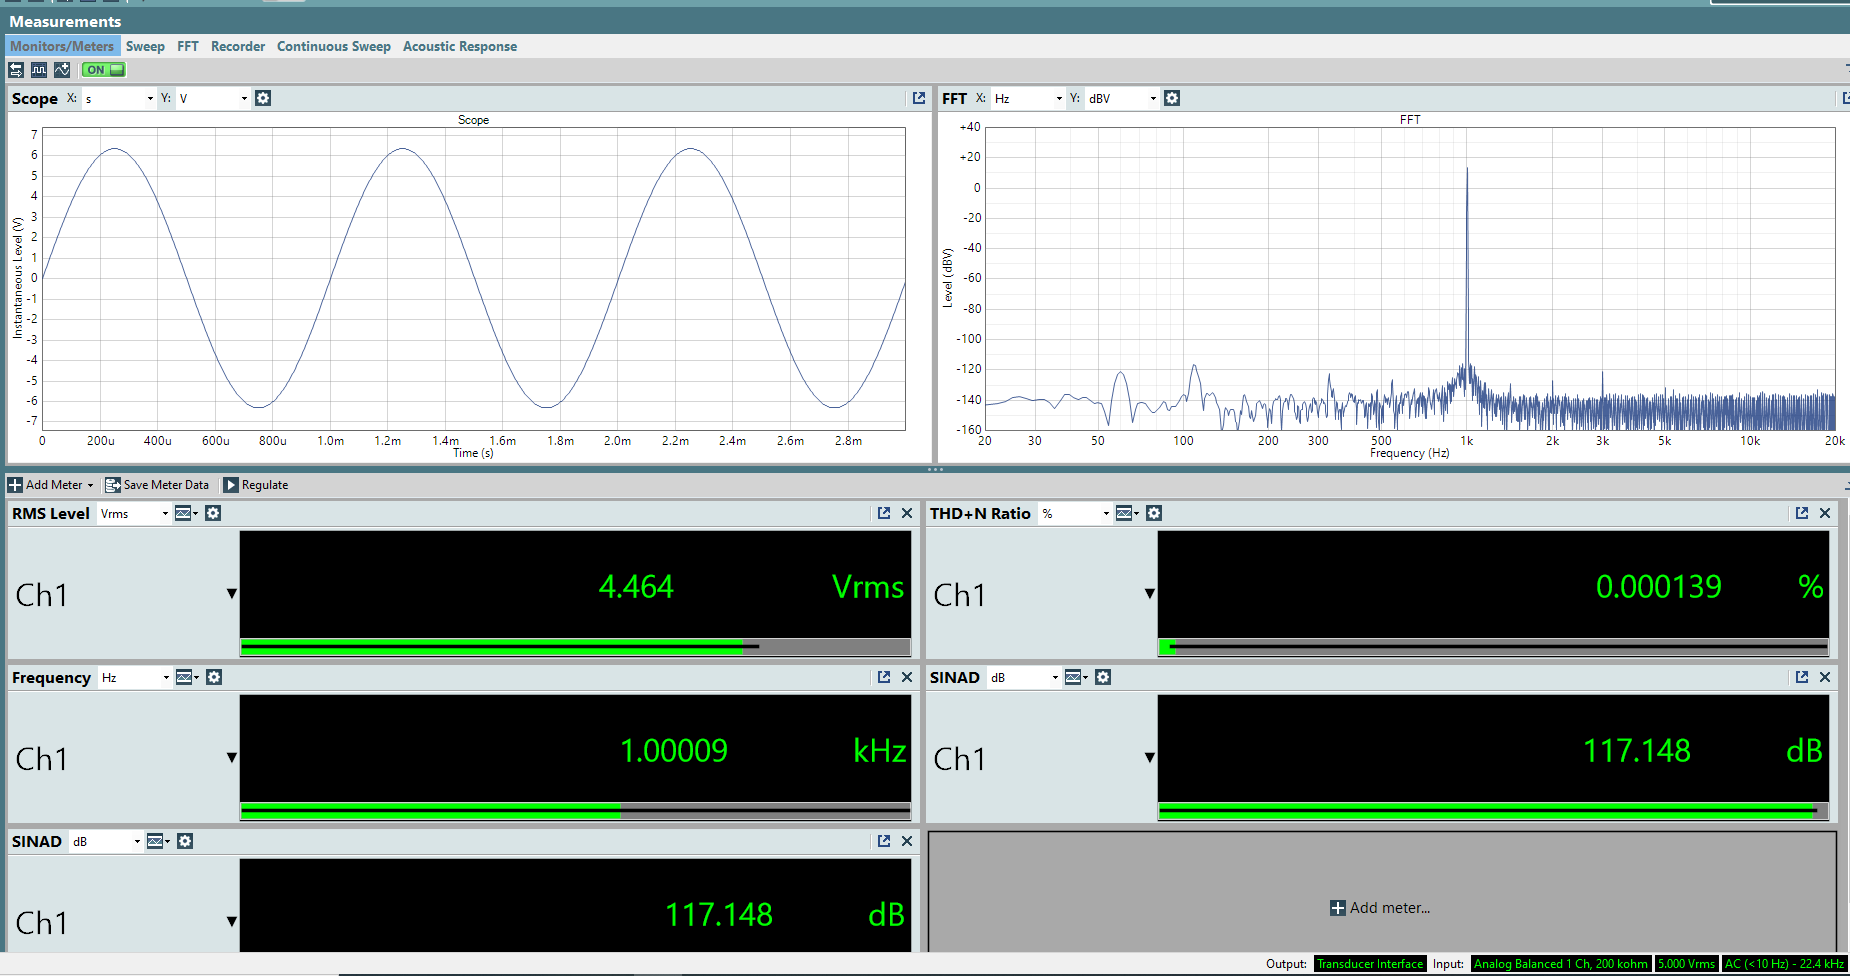Open FFT X-axis Hz unit dropdown
1850x976 pixels.
point(1028,98)
